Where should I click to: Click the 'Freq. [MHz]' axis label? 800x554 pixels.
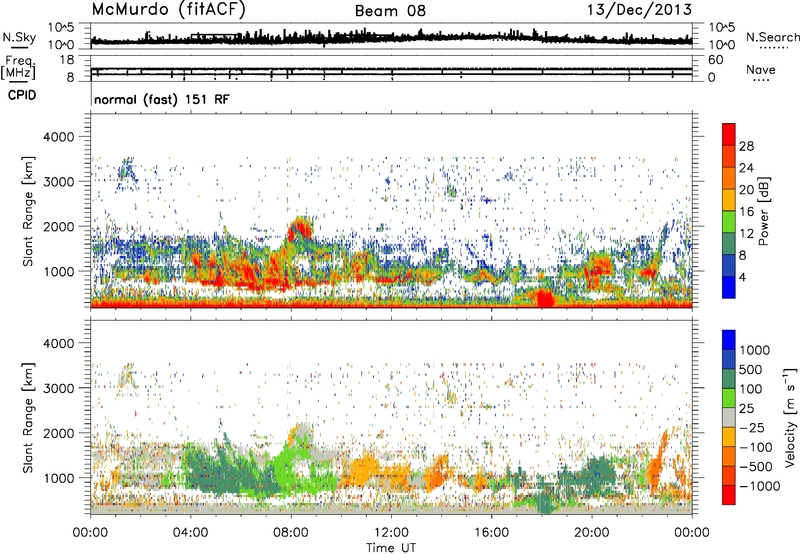pyautogui.click(x=18, y=68)
